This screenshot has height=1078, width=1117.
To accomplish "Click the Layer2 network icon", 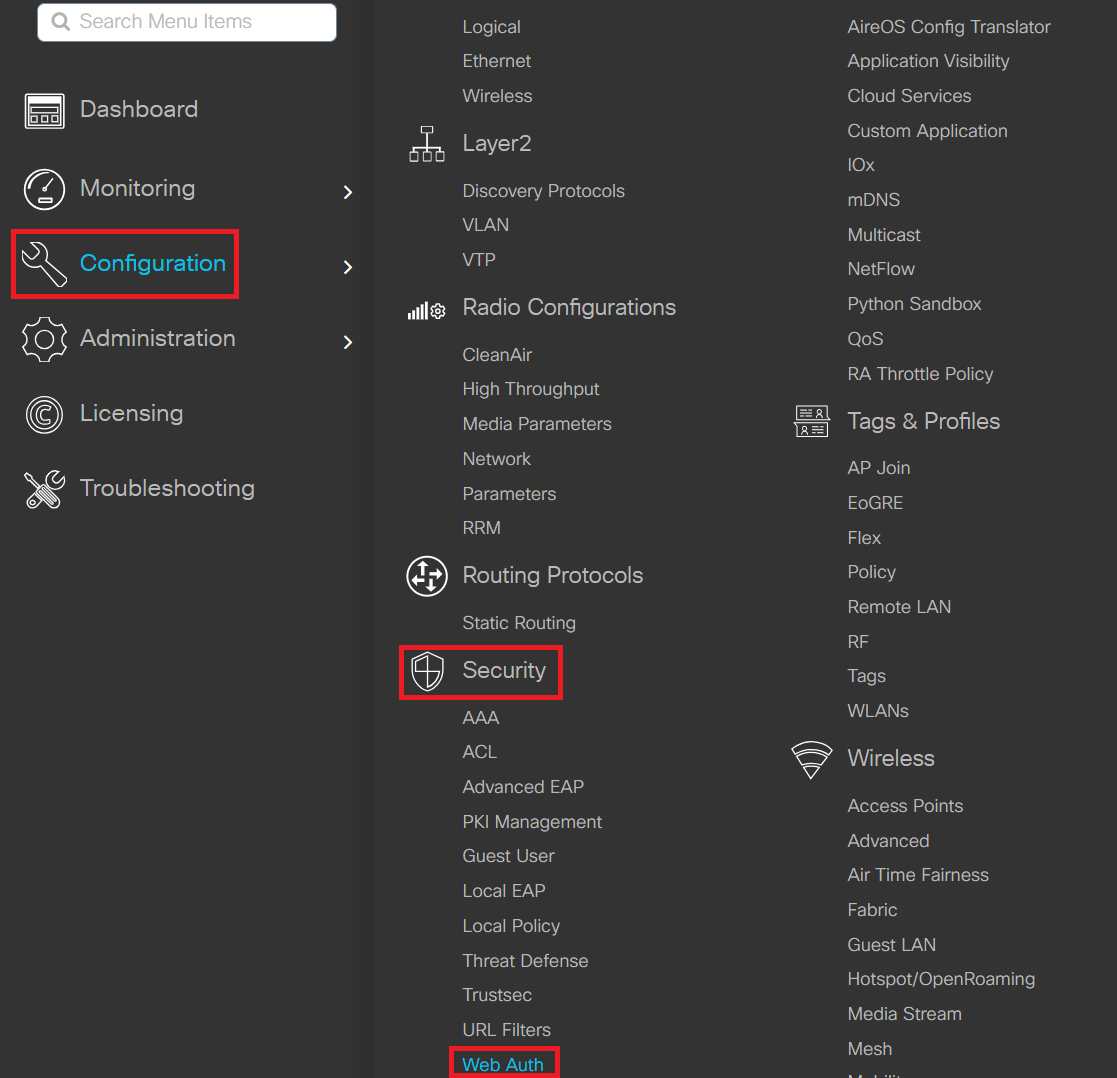I will point(427,144).
